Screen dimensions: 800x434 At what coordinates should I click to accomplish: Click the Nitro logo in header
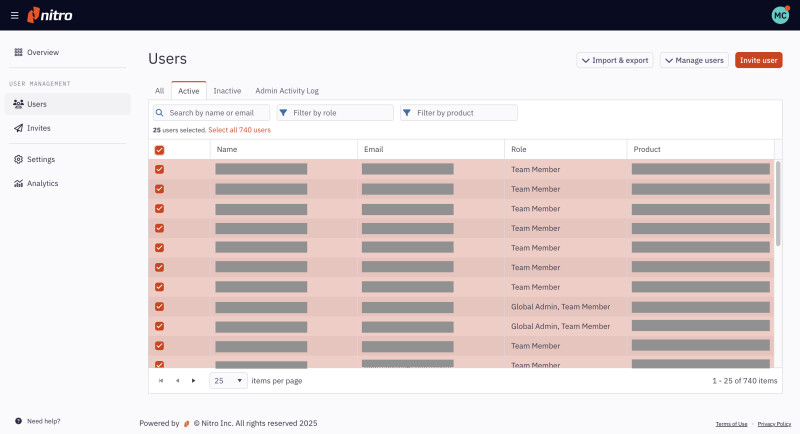tap(50, 15)
